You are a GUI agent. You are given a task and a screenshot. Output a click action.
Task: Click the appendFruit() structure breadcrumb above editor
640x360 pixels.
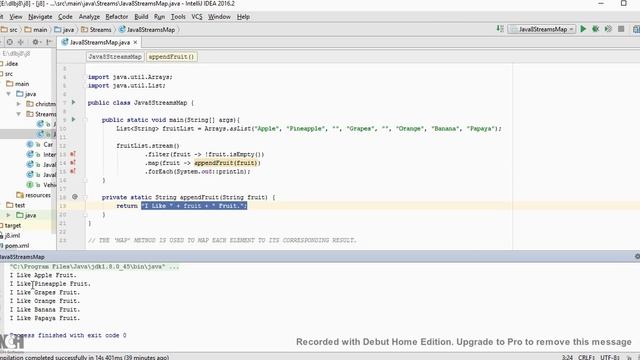click(x=171, y=57)
